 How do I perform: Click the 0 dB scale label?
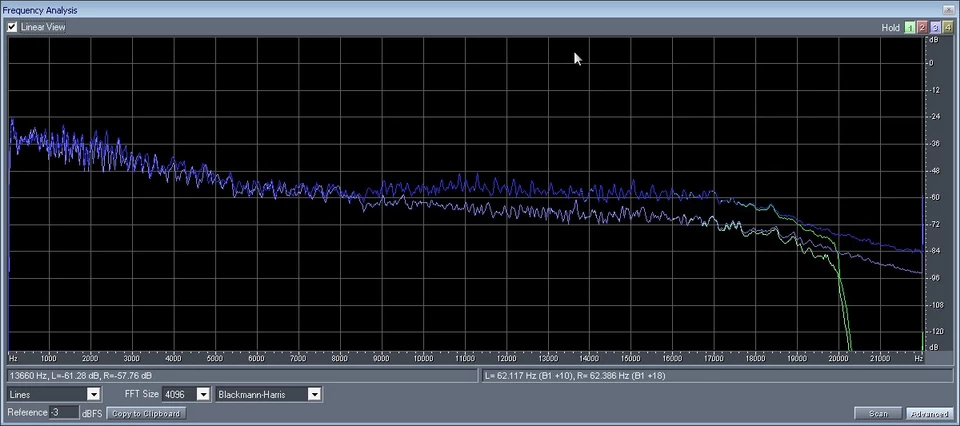coord(931,63)
